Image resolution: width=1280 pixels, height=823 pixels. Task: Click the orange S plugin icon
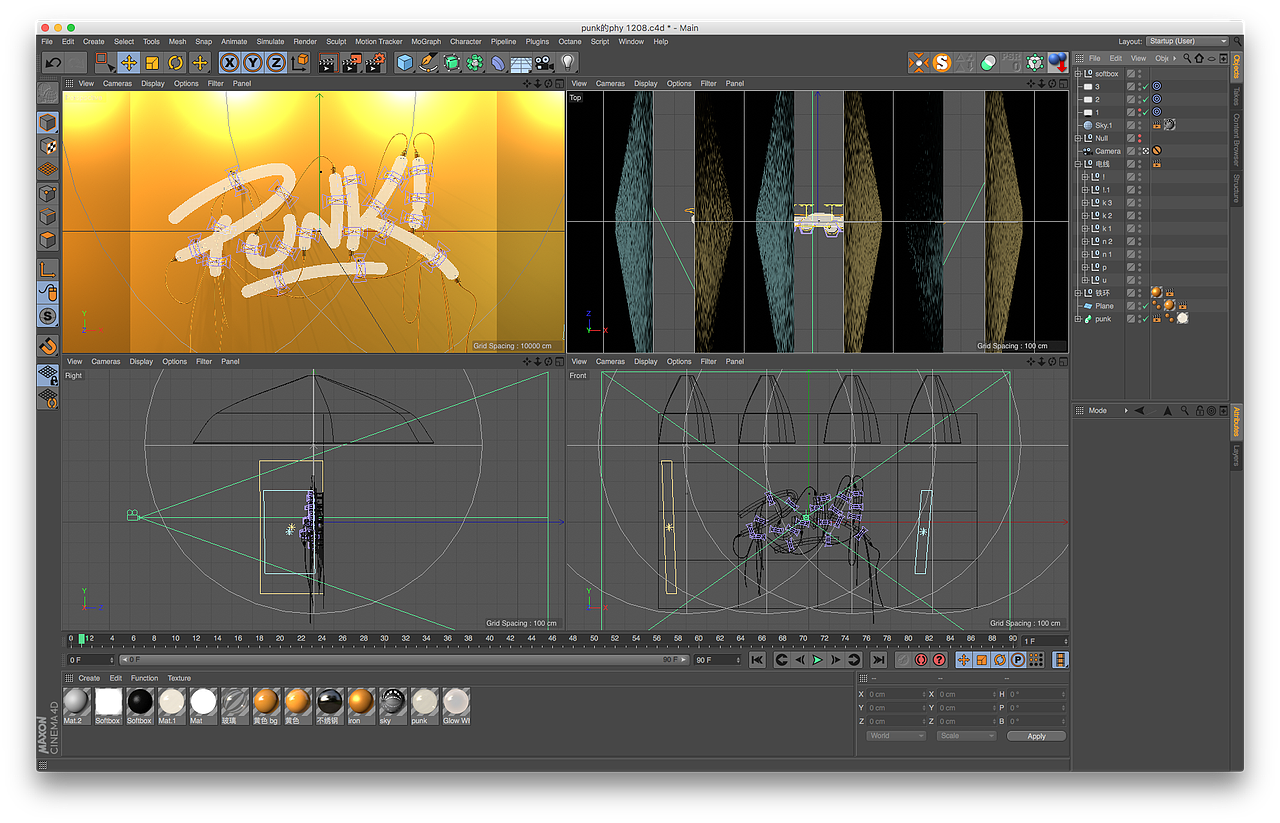(942, 63)
